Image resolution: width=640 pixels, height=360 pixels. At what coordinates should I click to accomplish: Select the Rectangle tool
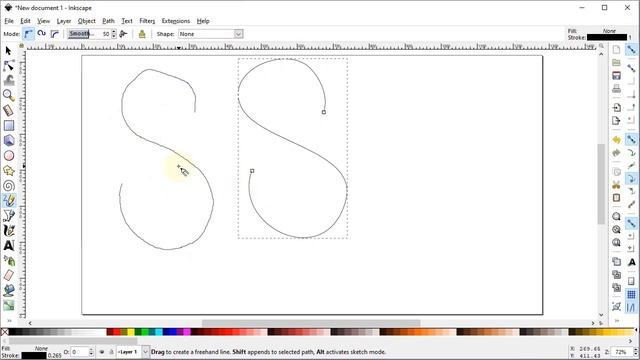point(9,125)
